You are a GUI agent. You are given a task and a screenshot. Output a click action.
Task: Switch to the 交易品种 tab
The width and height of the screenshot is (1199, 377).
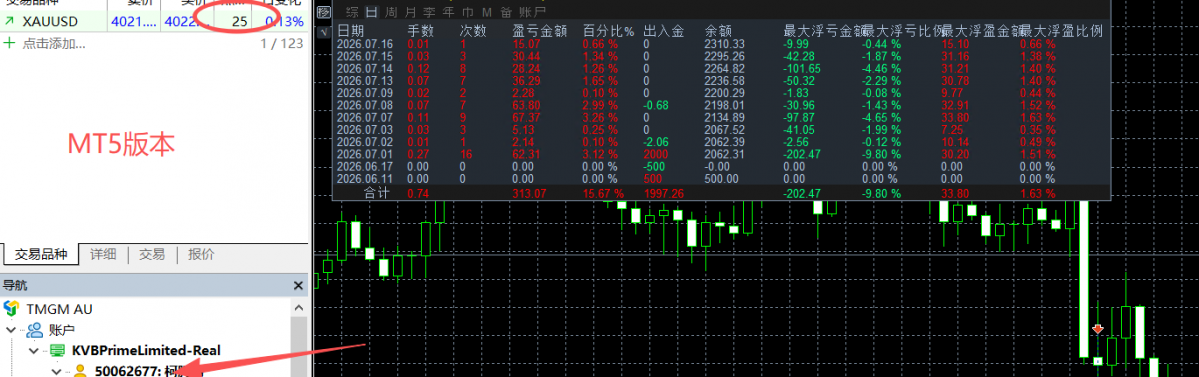[x=41, y=255]
